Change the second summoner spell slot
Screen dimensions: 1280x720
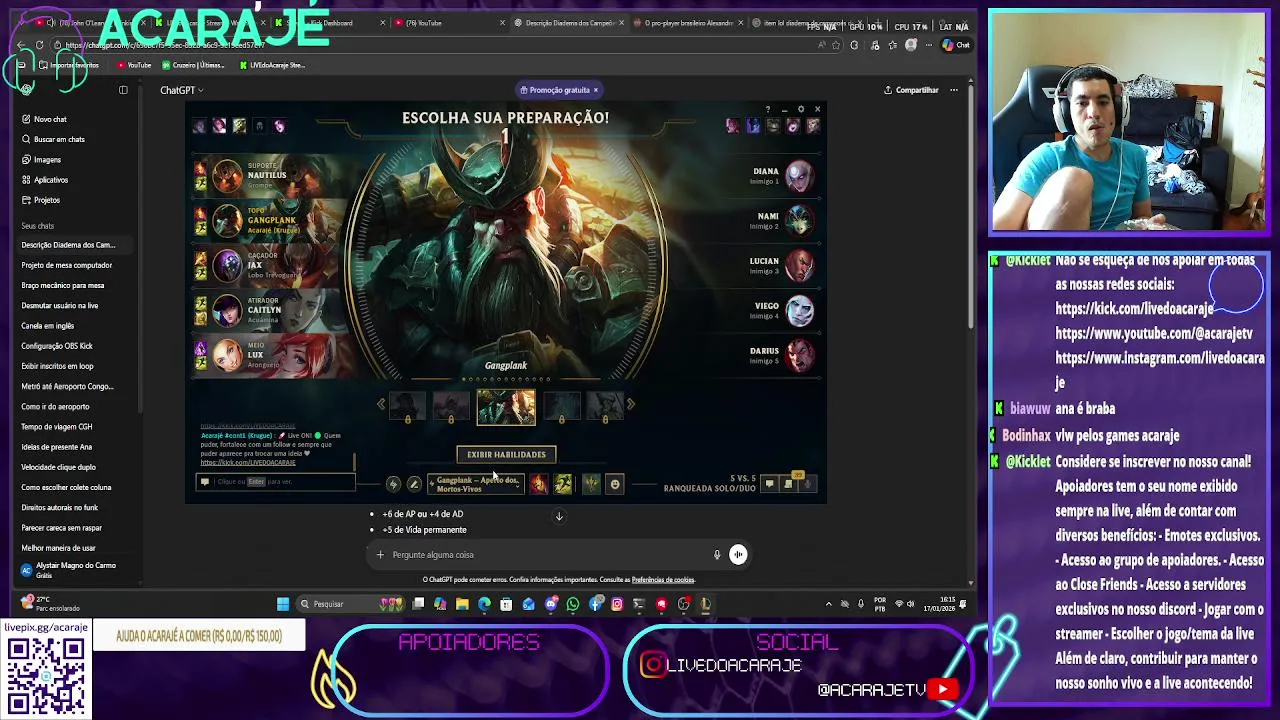pyautogui.click(x=563, y=484)
